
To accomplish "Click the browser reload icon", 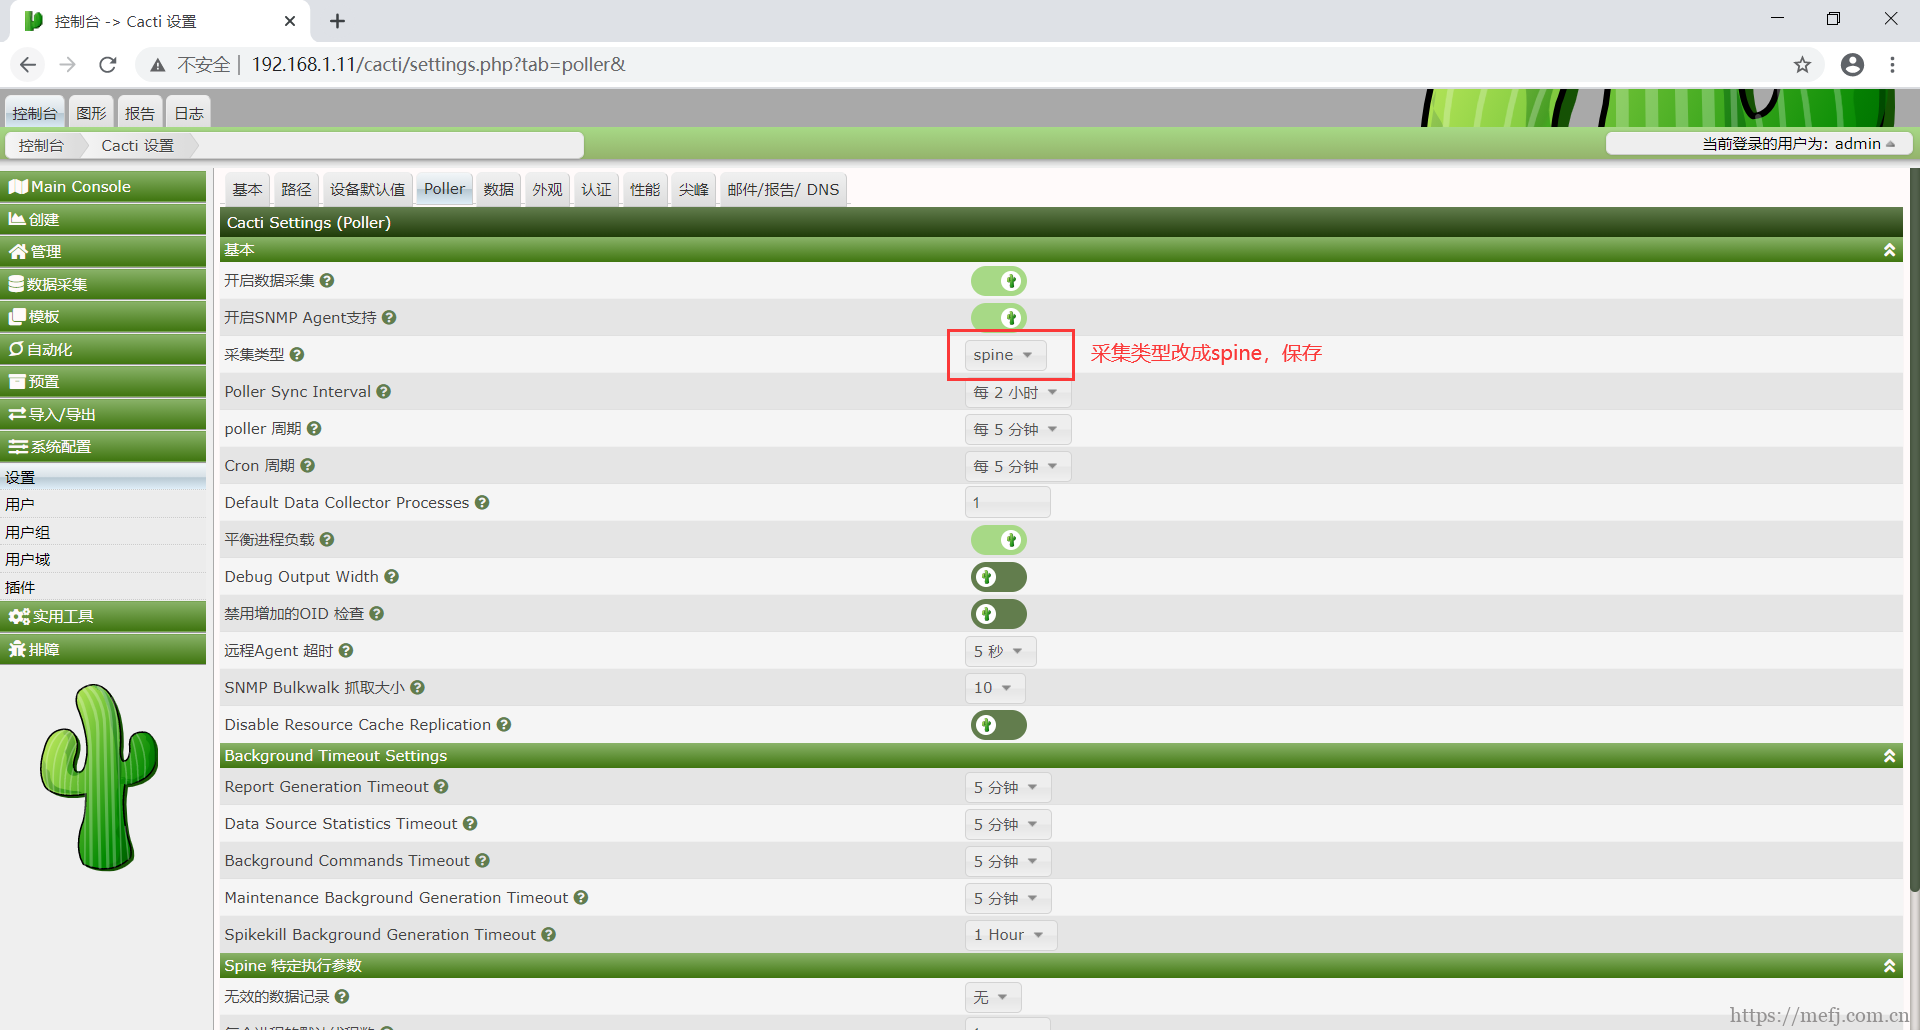I will pyautogui.click(x=108, y=65).
